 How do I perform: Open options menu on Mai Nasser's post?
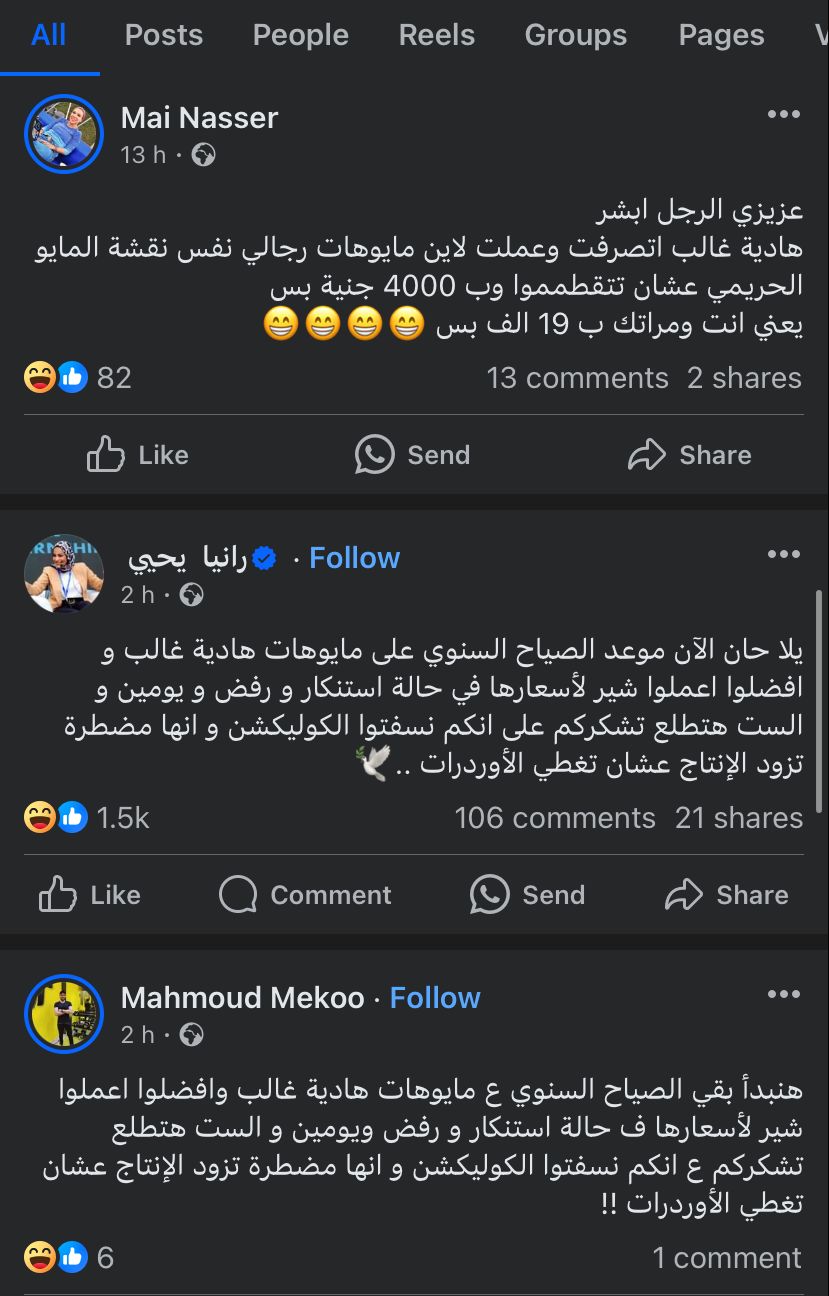(x=783, y=115)
